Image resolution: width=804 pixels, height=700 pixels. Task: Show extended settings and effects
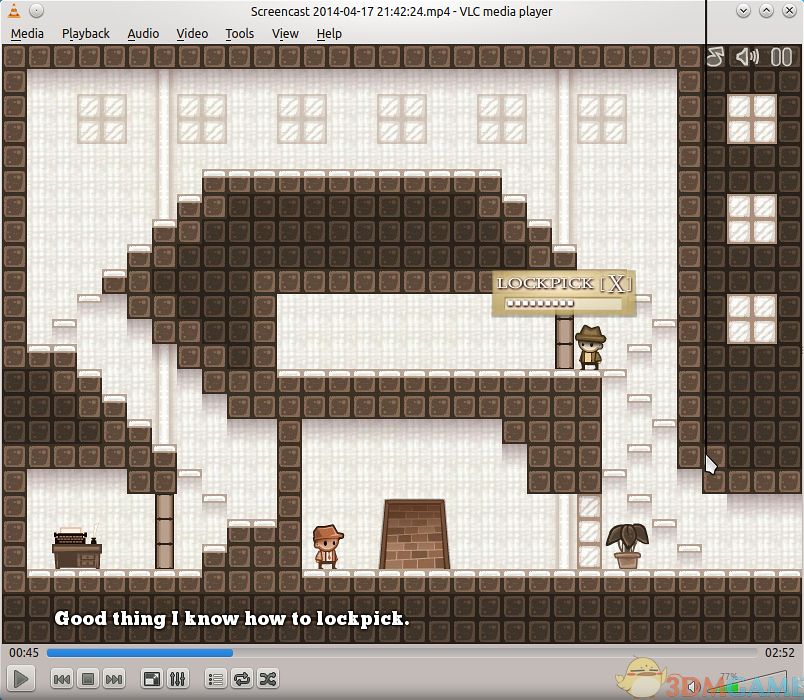pyautogui.click(x=178, y=679)
